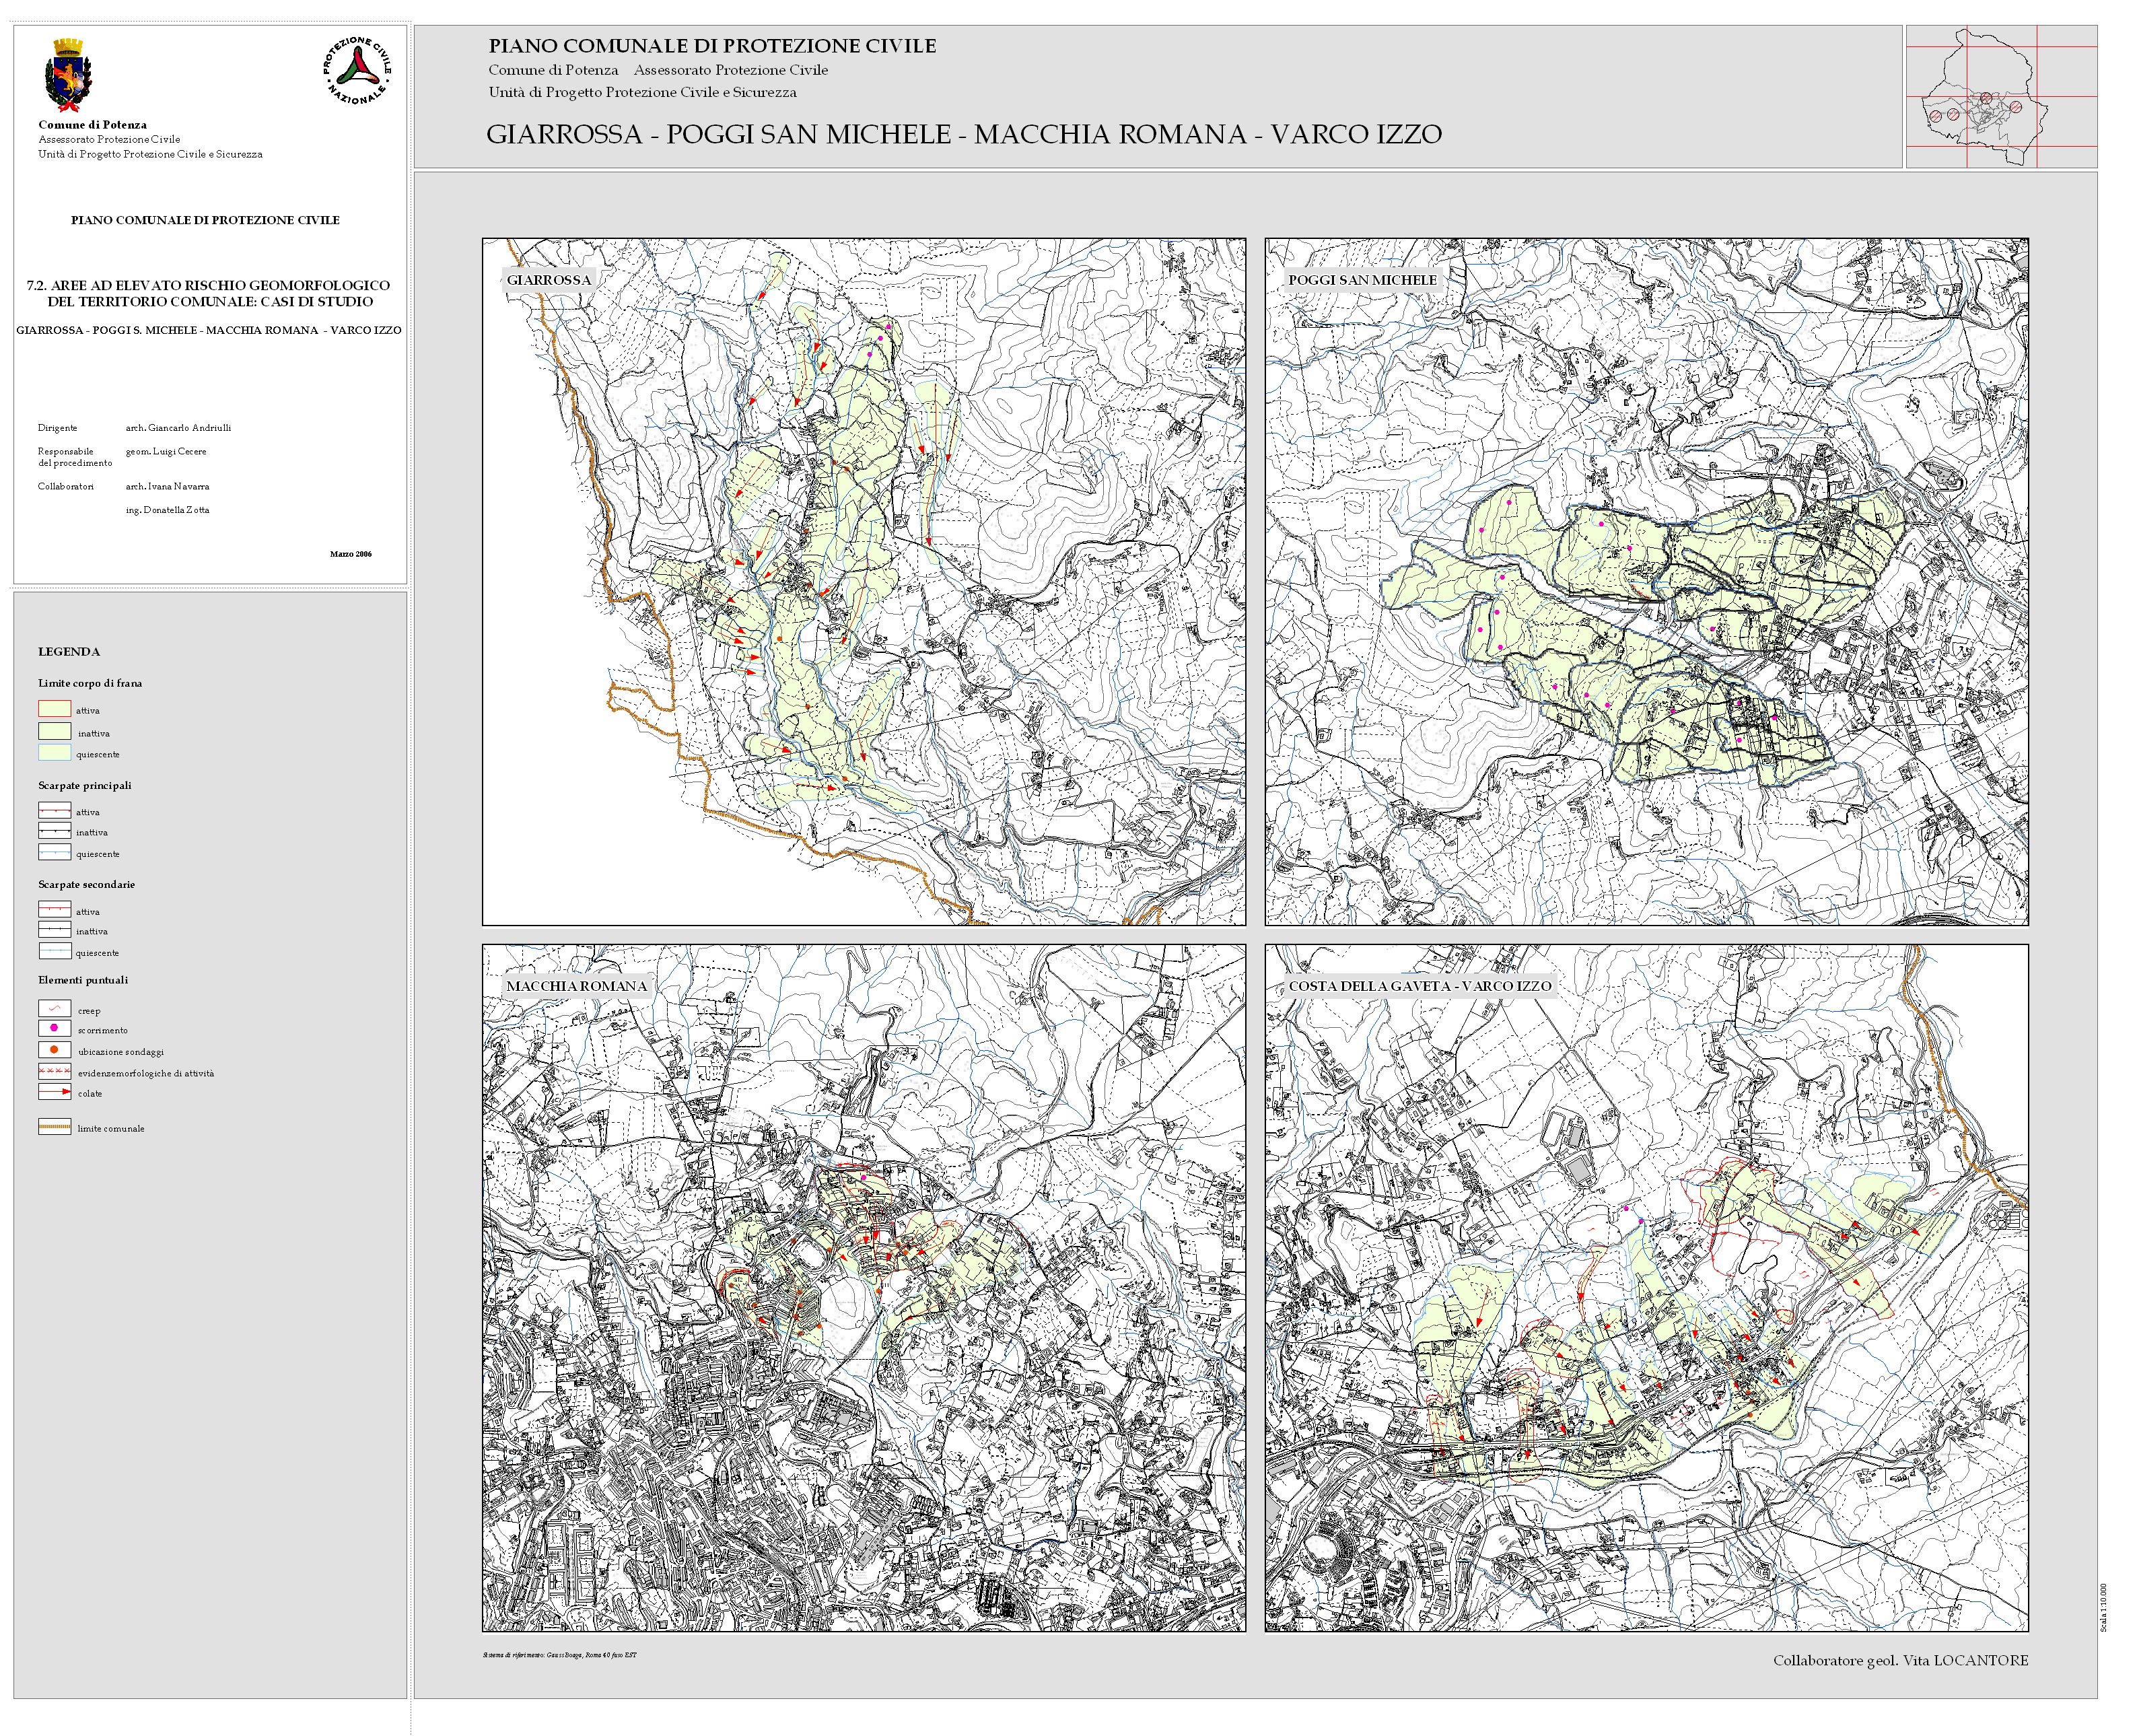2137x1736 pixels.
Task: Click the 'Marzo 2006' date
Action: (351, 554)
